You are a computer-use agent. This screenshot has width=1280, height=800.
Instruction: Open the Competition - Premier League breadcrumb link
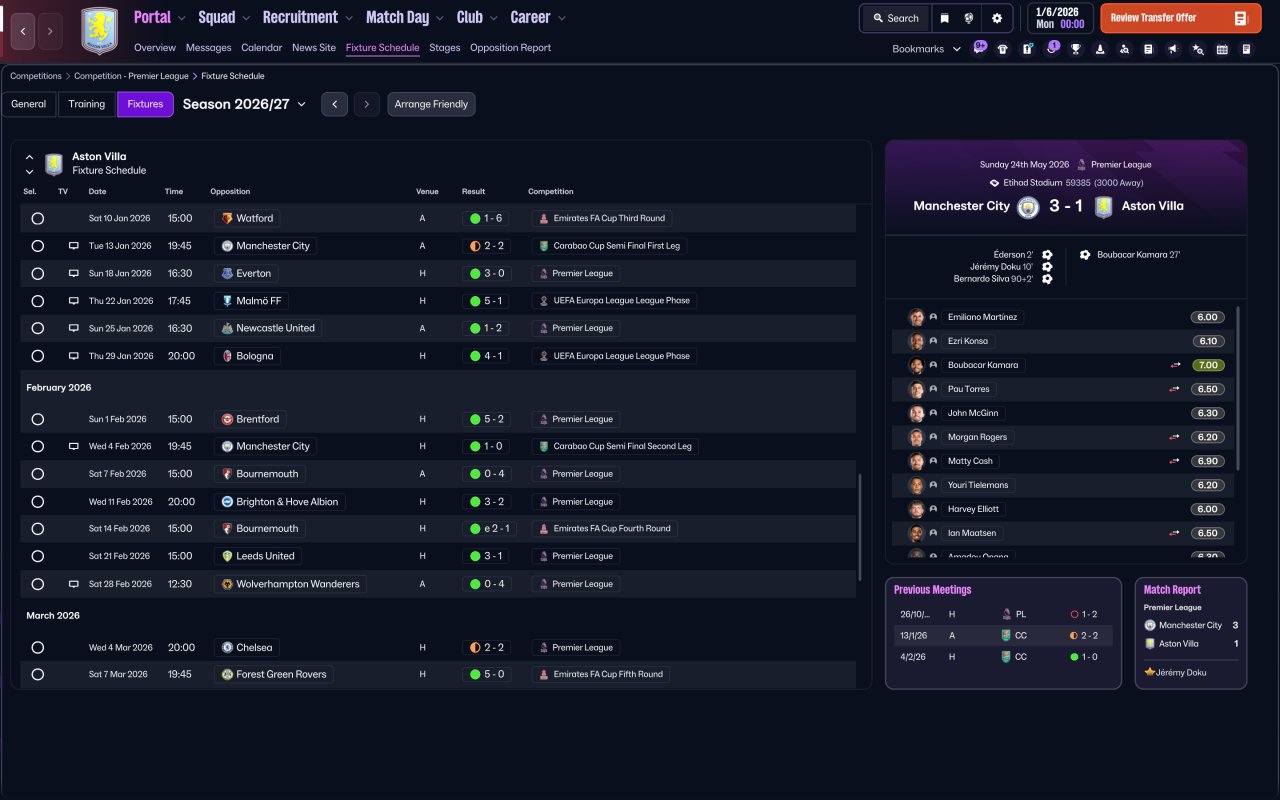coord(130,76)
